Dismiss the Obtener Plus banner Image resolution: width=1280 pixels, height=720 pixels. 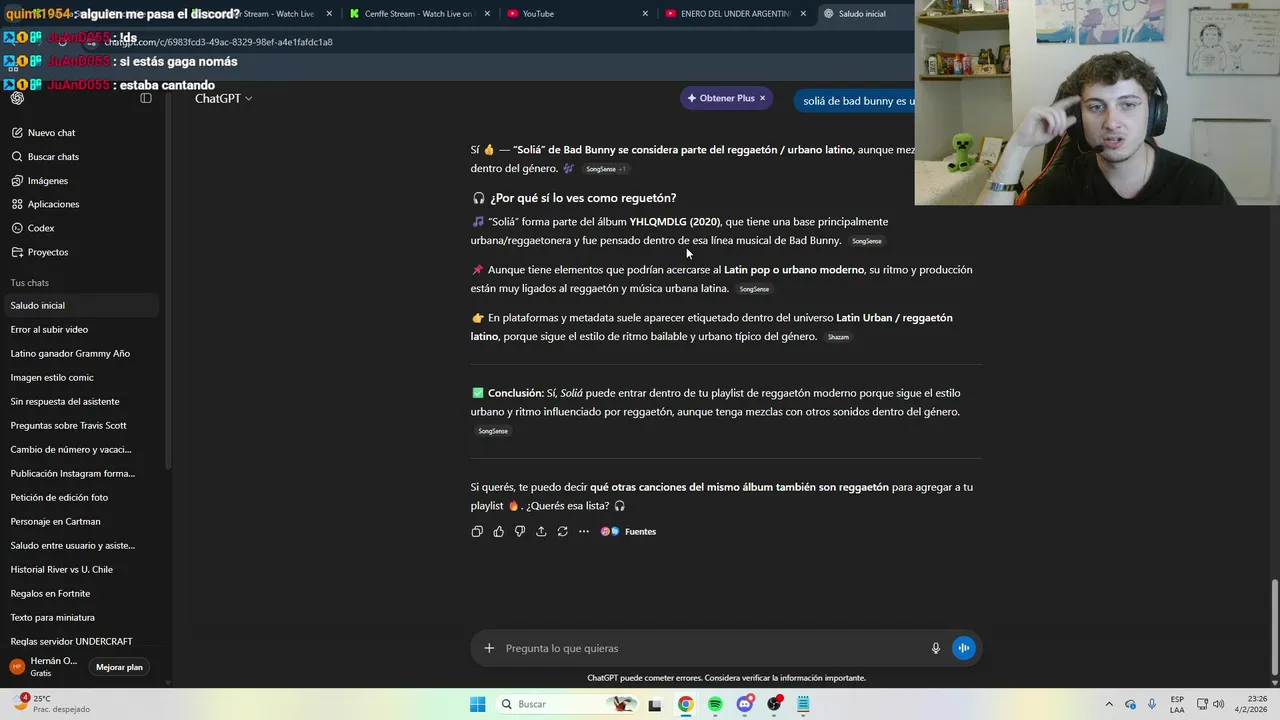click(x=762, y=98)
